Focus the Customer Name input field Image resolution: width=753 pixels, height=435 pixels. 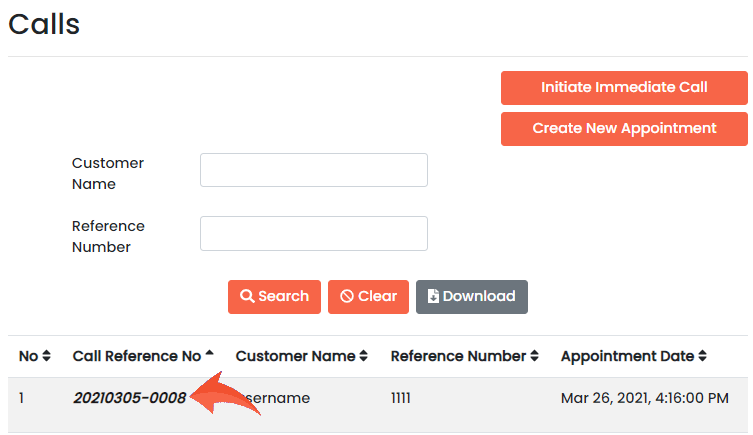click(313, 170)
